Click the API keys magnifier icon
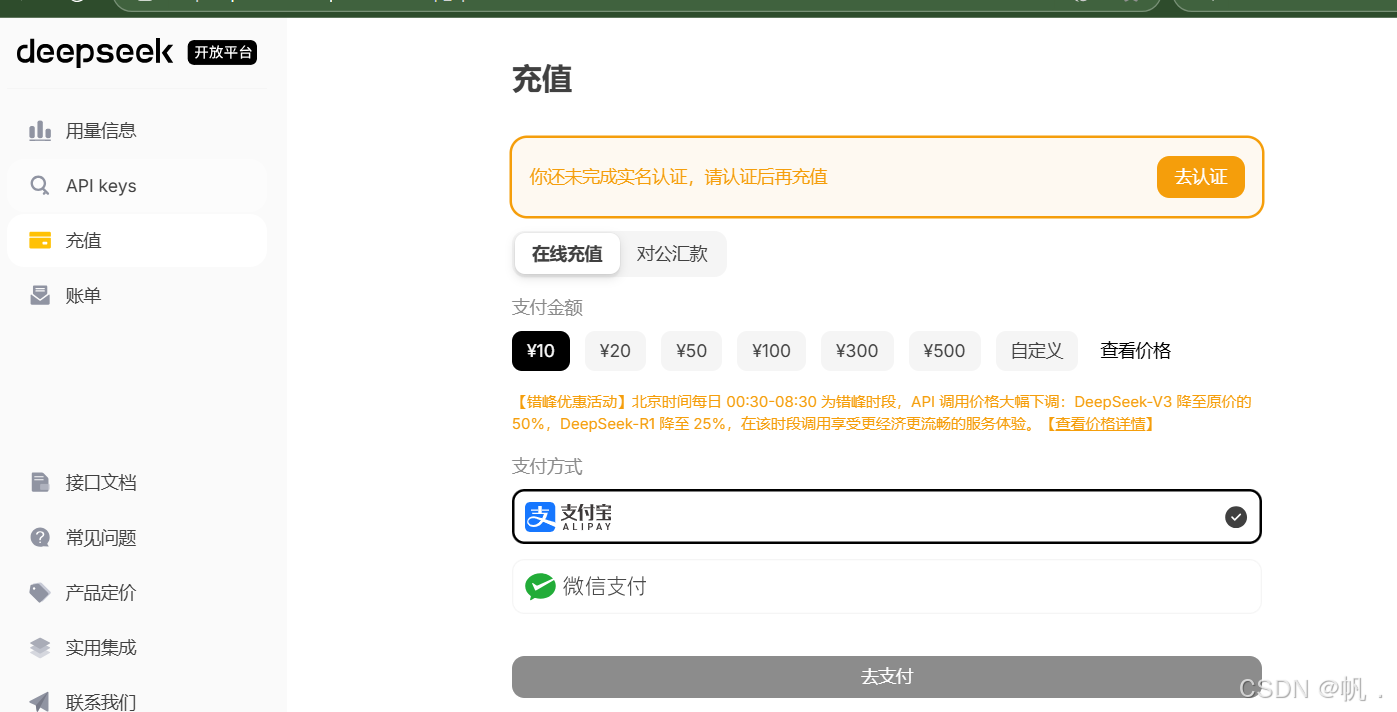This screenshot has width=1397, height=712. (x=40, y=185)
